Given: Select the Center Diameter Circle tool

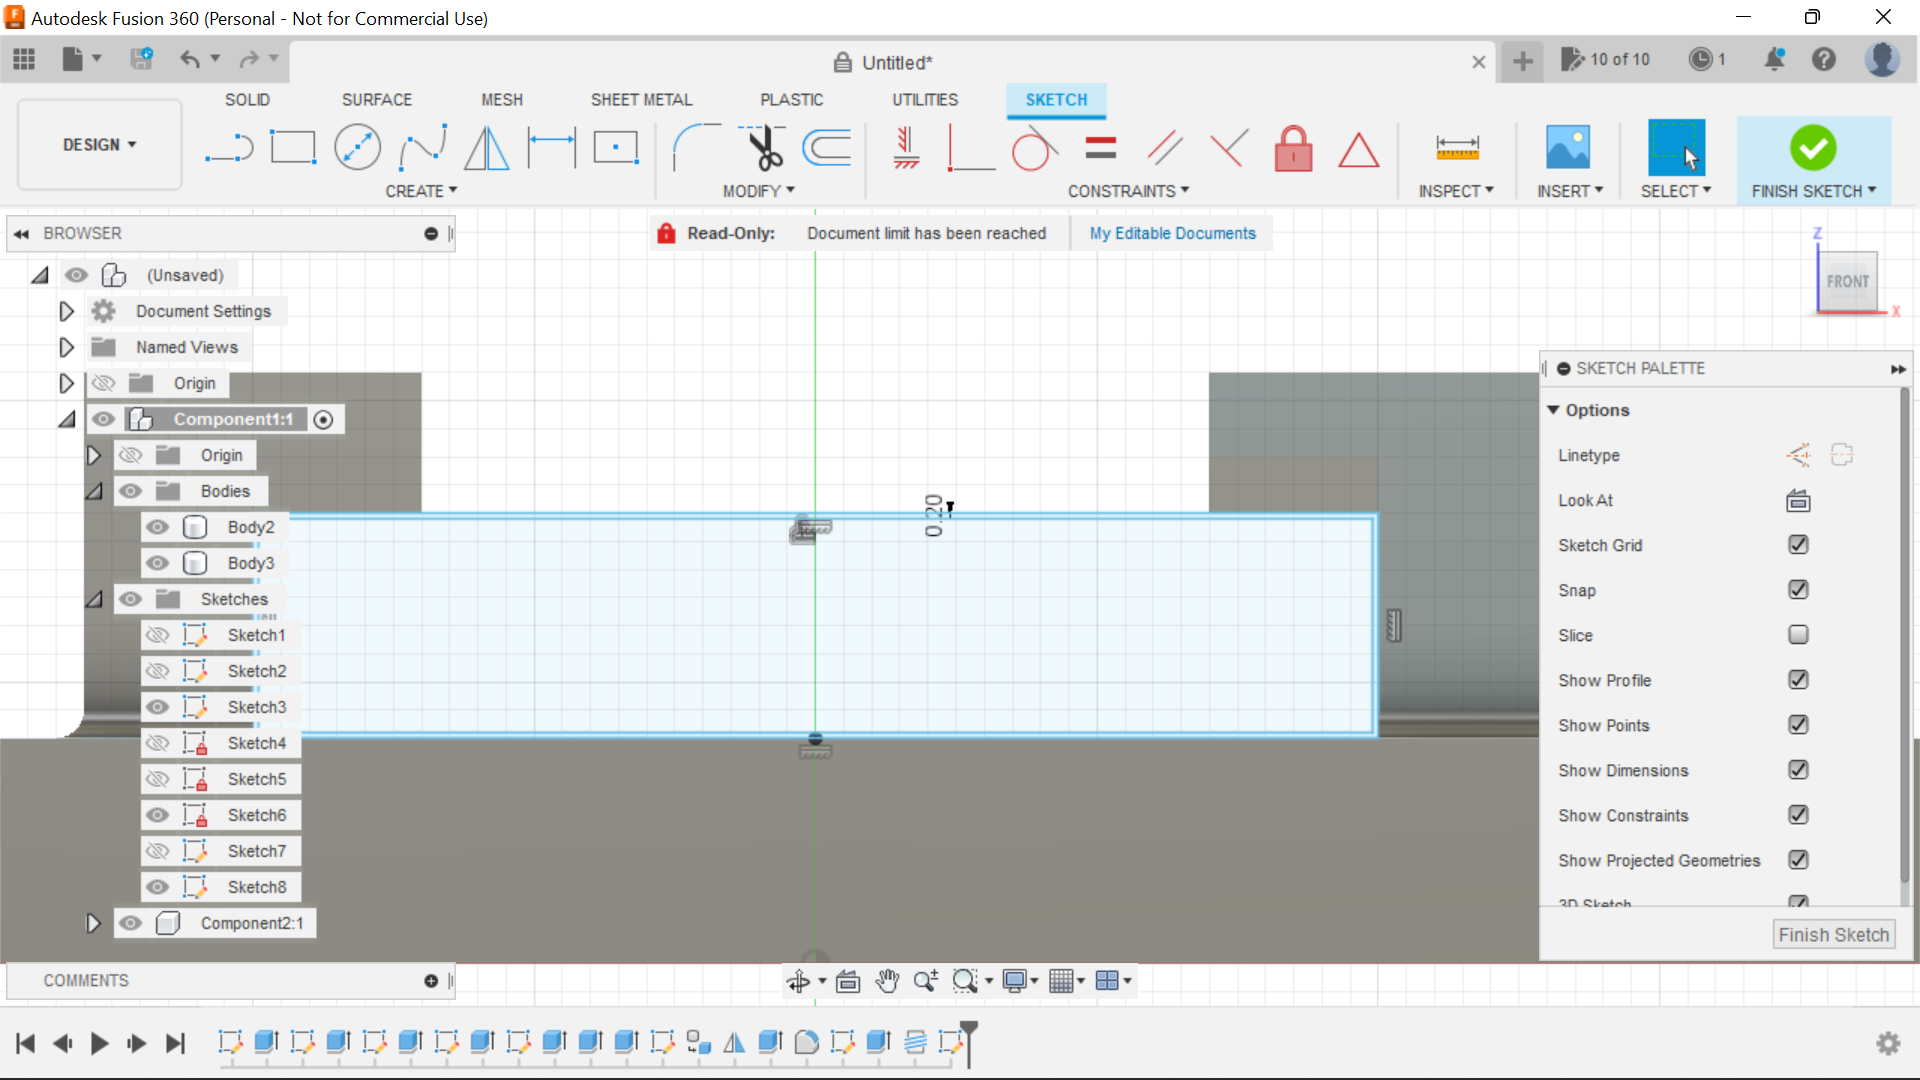Looking at the screenshot, I should pos(357,148).
